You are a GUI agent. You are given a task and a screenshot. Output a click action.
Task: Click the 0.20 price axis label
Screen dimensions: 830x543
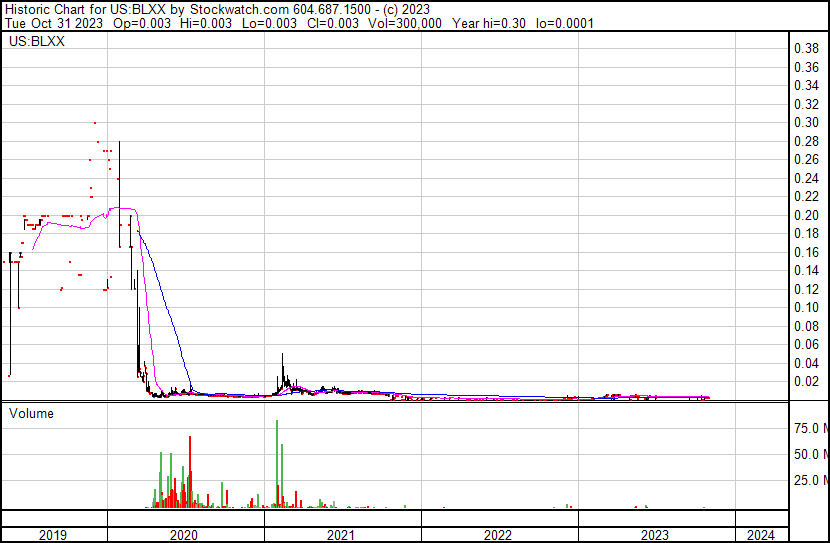coord(806,215)
